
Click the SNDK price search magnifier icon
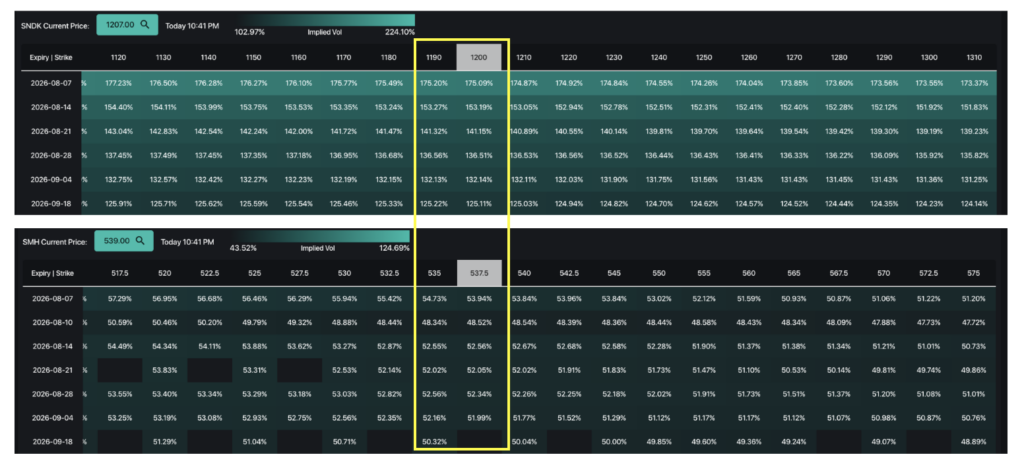coord(145,25)
